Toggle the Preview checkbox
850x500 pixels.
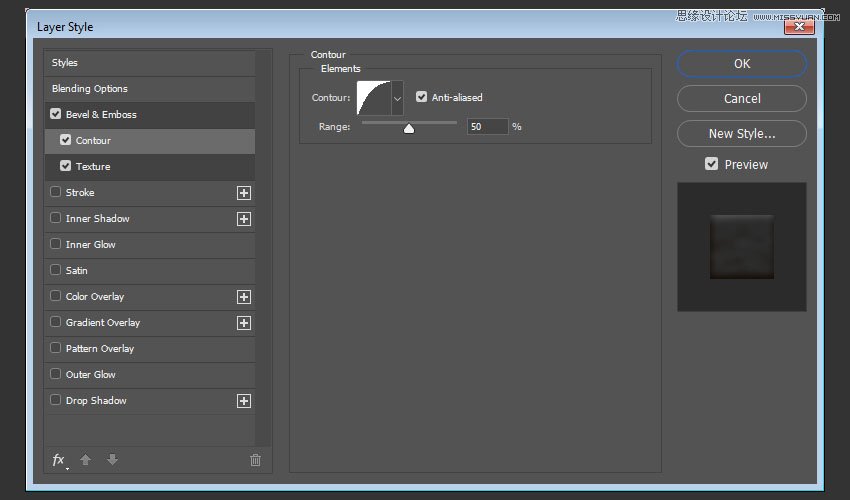(x=712, y=164)
